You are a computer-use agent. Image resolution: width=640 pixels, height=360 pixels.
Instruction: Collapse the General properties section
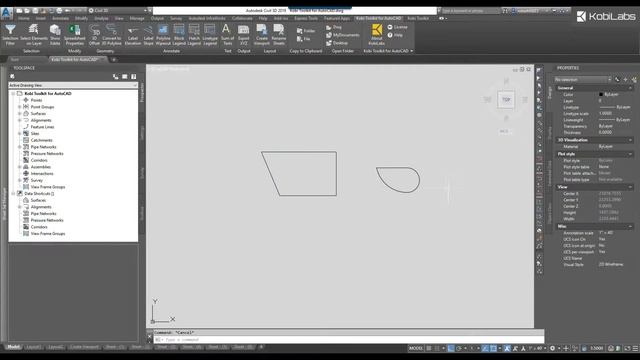point(630,88)
